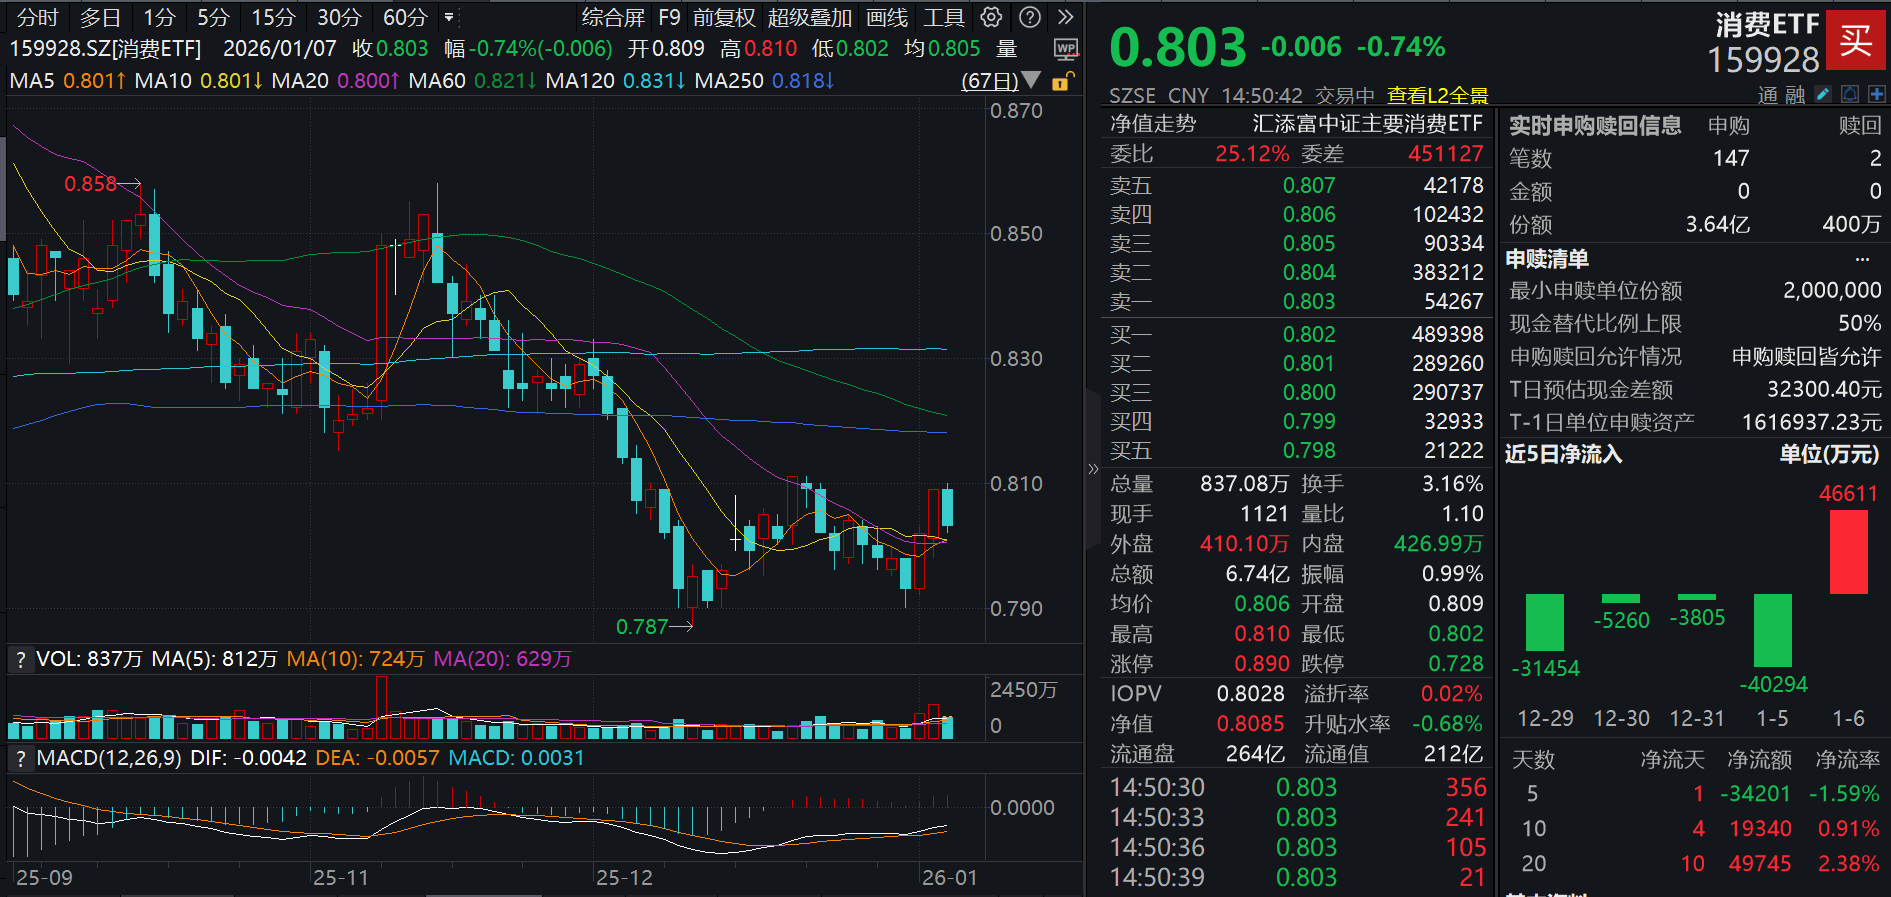Open MACD indicator help question mark
Screen dimensions: 1891x897
tap(19, 758)
